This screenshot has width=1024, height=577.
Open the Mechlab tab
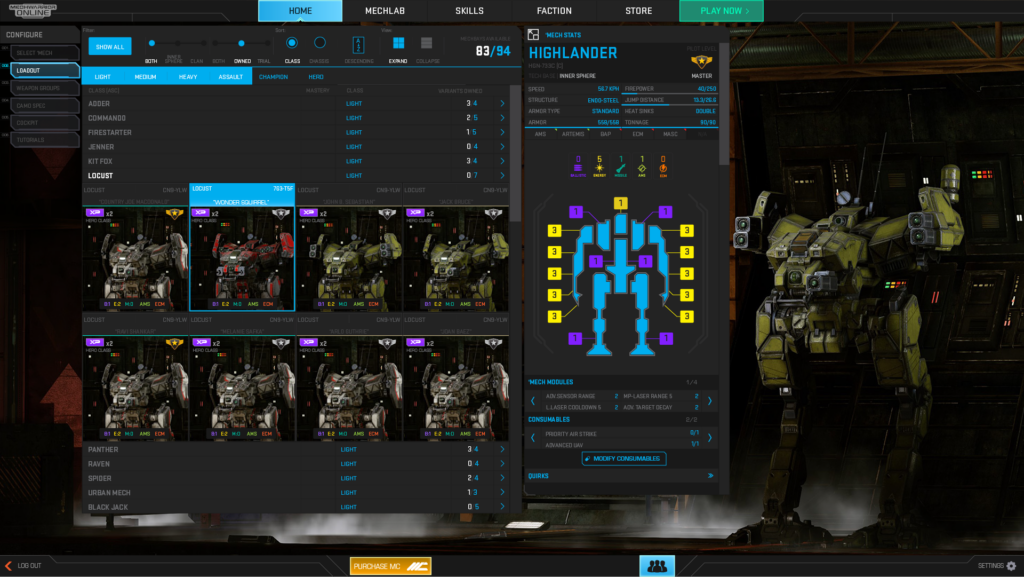[385, 11]
